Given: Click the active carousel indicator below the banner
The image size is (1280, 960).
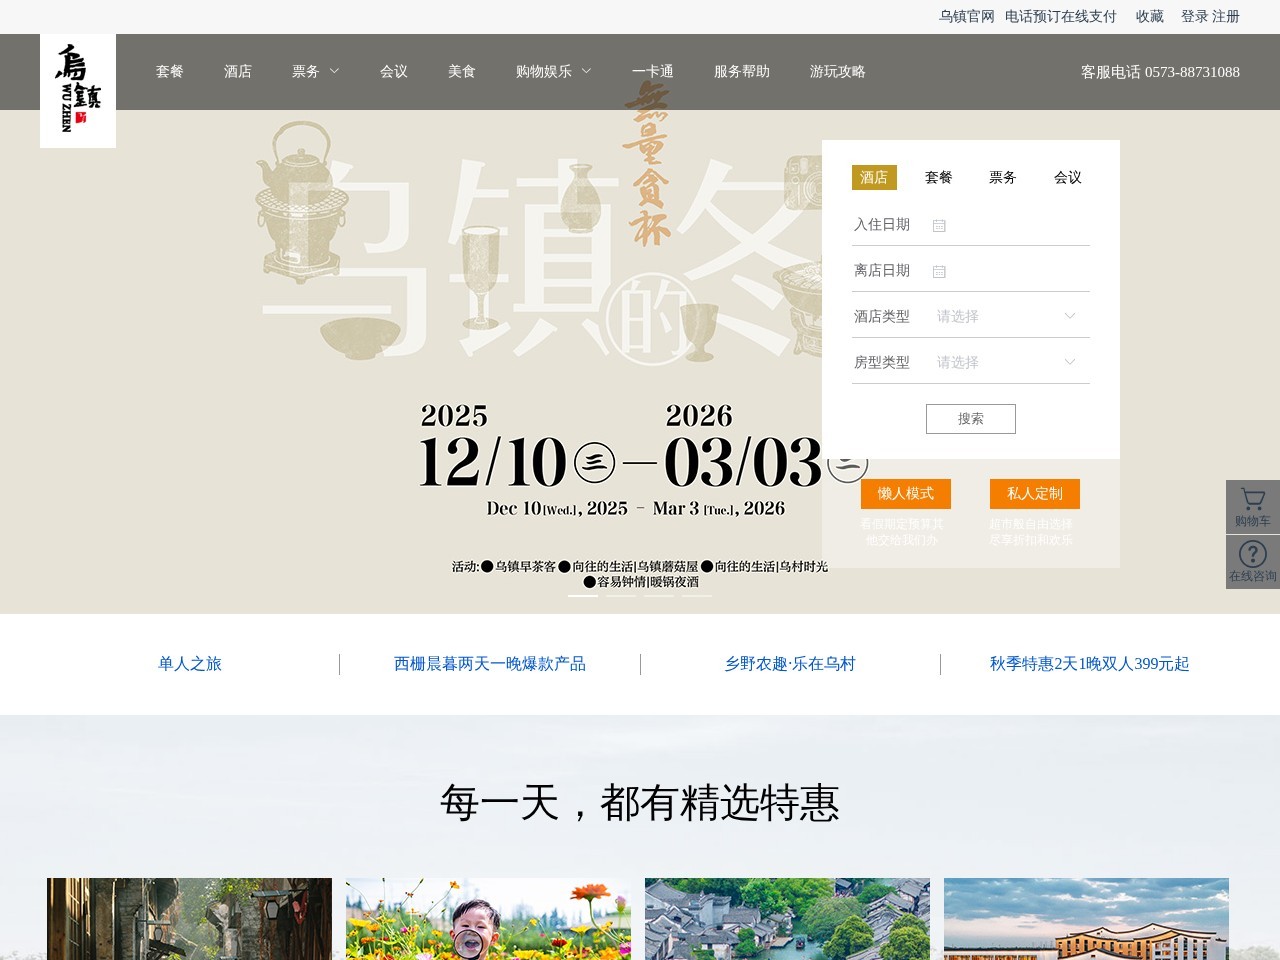Looking at the screenshot, I should (x=582, y=592).
